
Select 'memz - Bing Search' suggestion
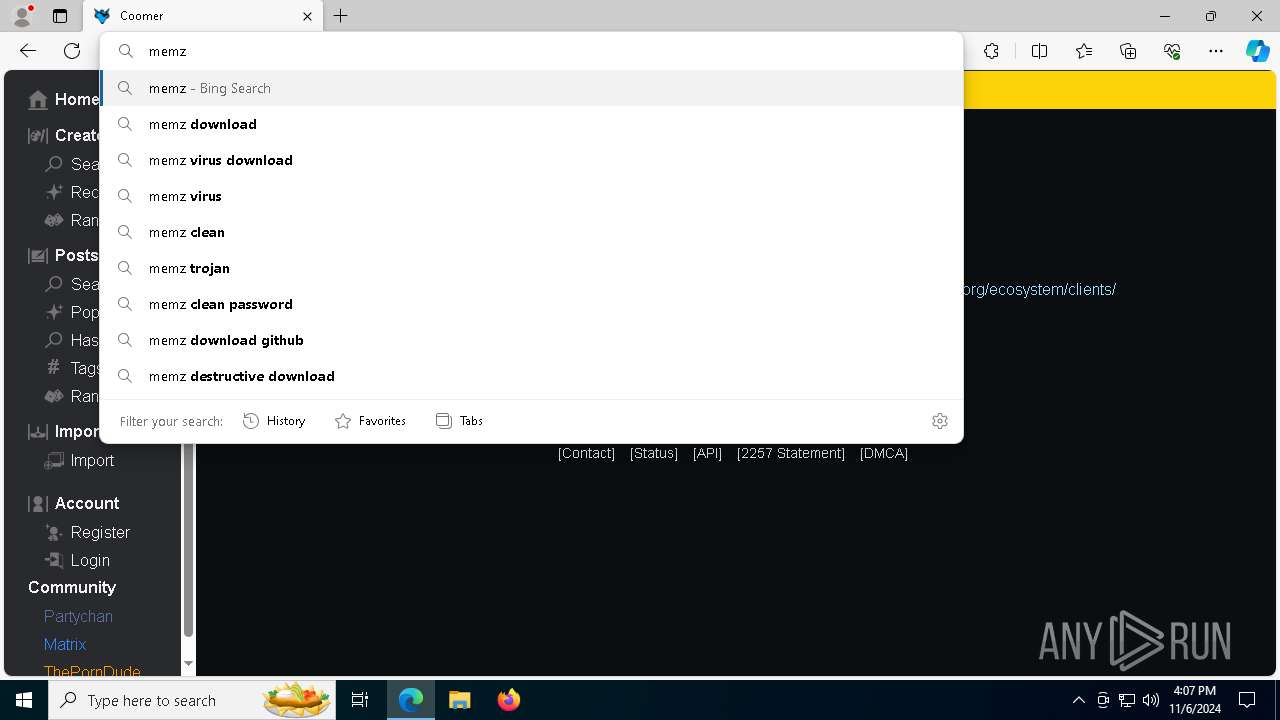531,88
